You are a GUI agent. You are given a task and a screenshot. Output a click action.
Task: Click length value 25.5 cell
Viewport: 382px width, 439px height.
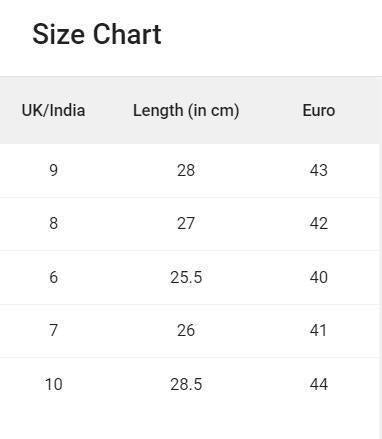186,277
